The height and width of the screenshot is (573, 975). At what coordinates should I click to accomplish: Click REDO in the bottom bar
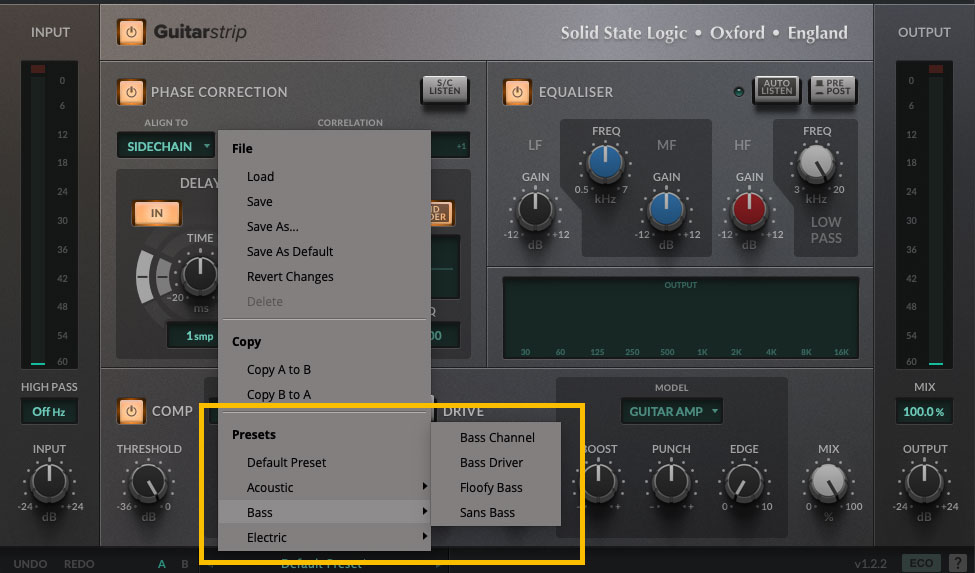pyautogui.click(x=79, y=564)
